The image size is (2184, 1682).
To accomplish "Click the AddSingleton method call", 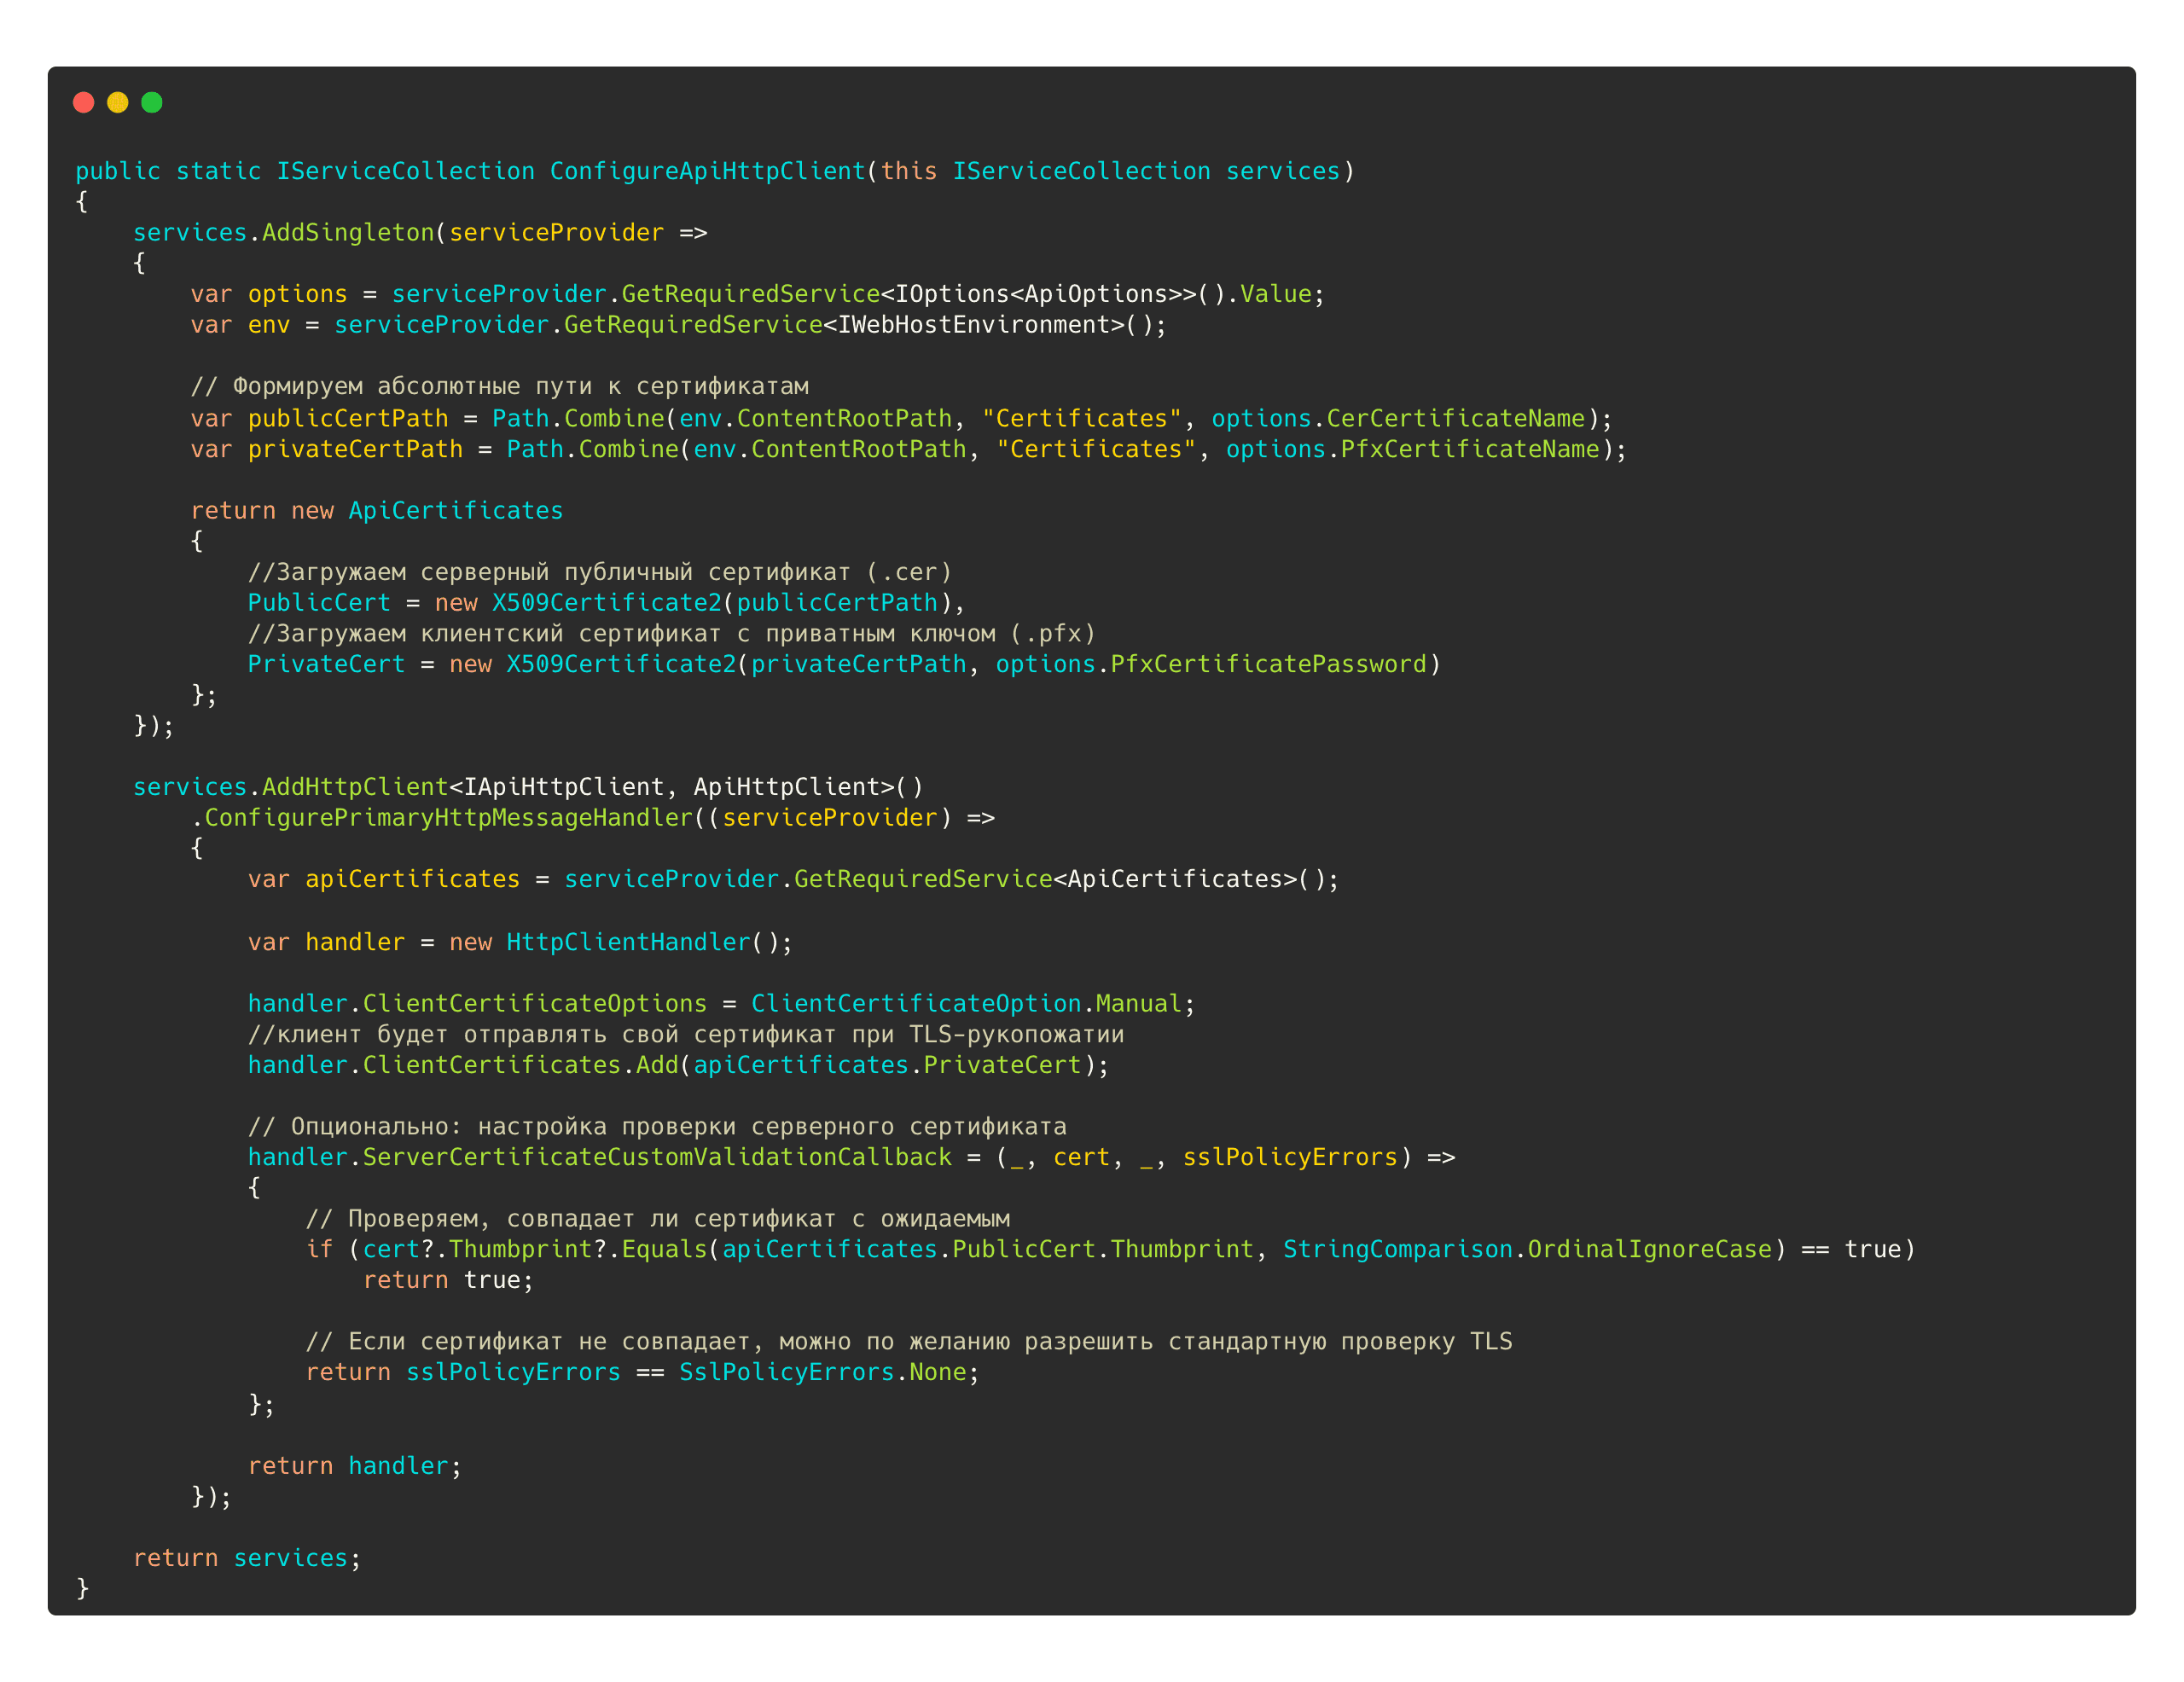I will (x=348, y=232).
